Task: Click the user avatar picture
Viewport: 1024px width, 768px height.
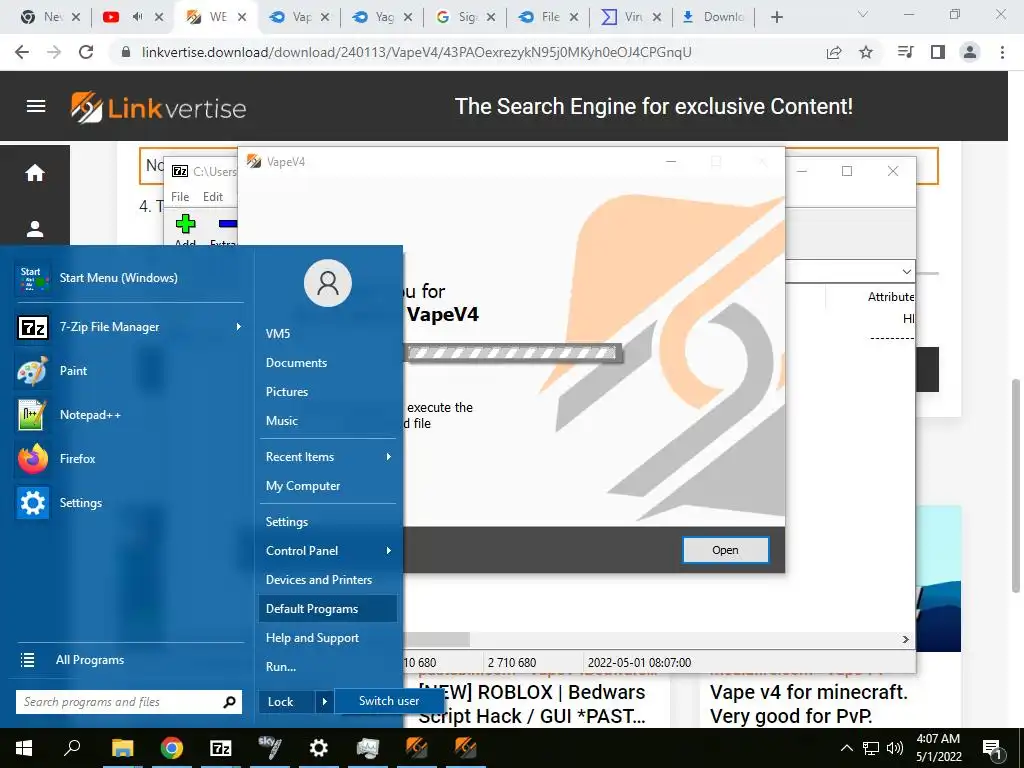Action: click(x=328, y=283)
